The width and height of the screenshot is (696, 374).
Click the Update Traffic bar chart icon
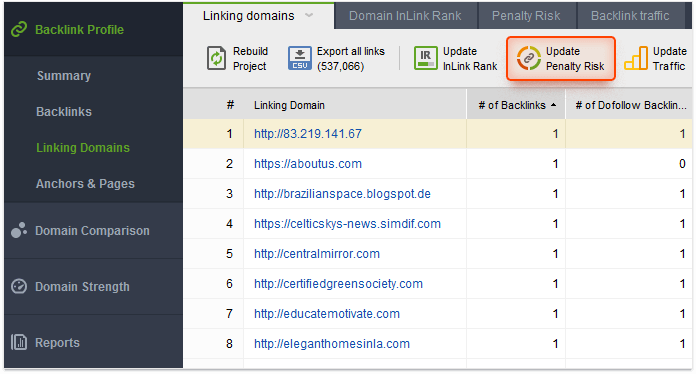pyautogui.click(x=636, y=59)
